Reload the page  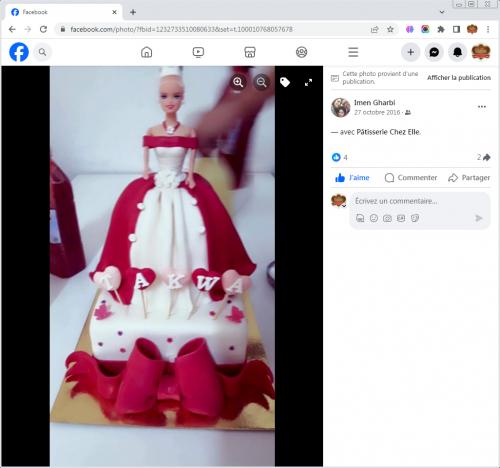43,29
